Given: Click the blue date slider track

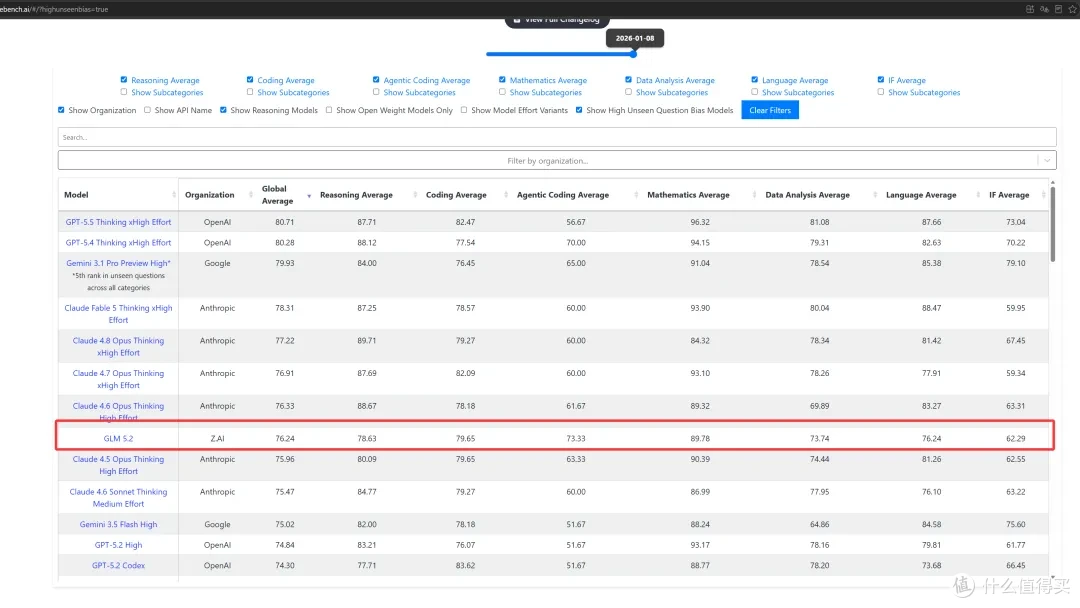Looking at the screenshot, I should [559, 54].
